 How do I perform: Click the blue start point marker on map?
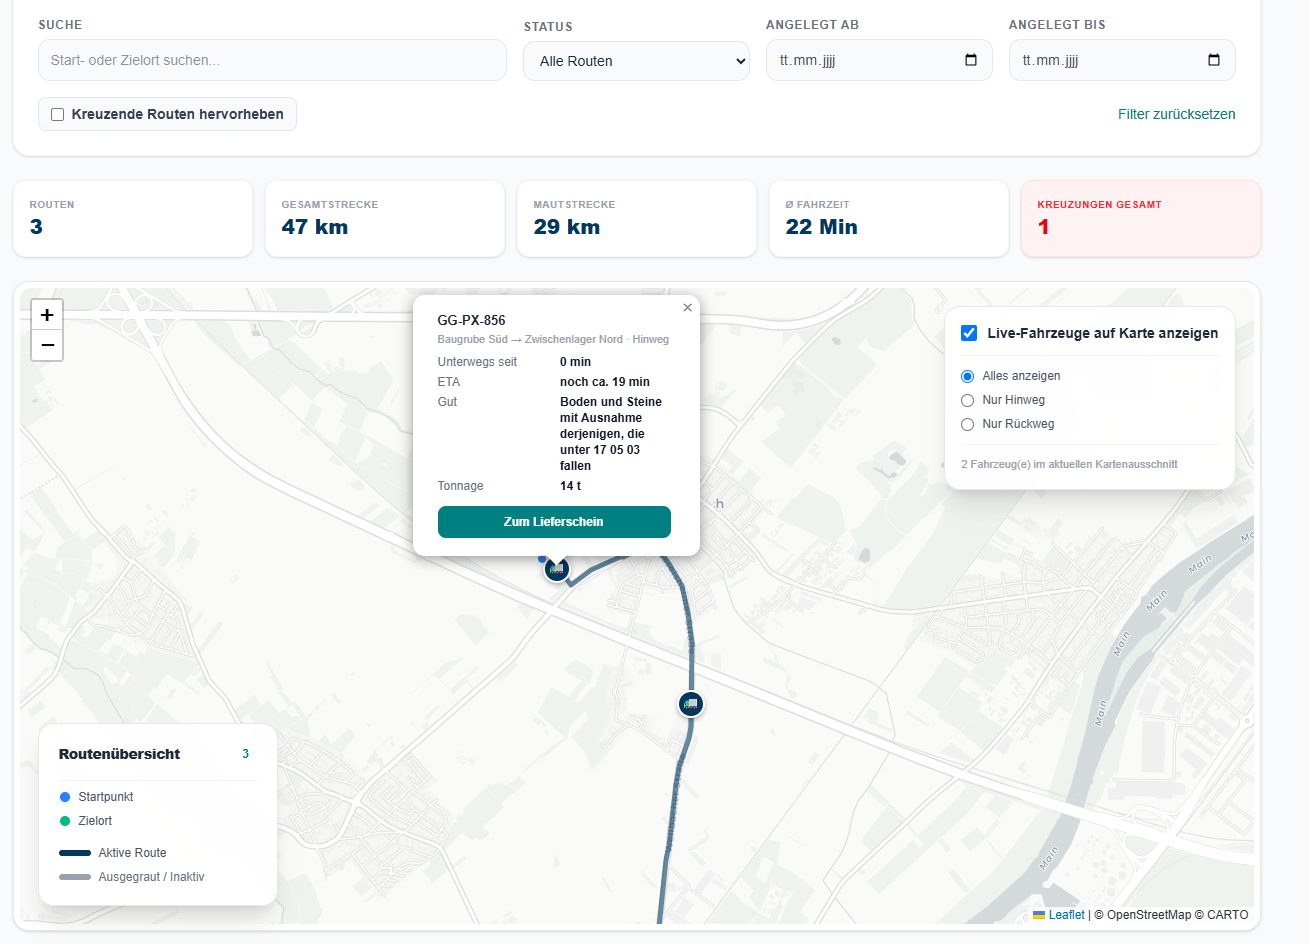[542, 558]
